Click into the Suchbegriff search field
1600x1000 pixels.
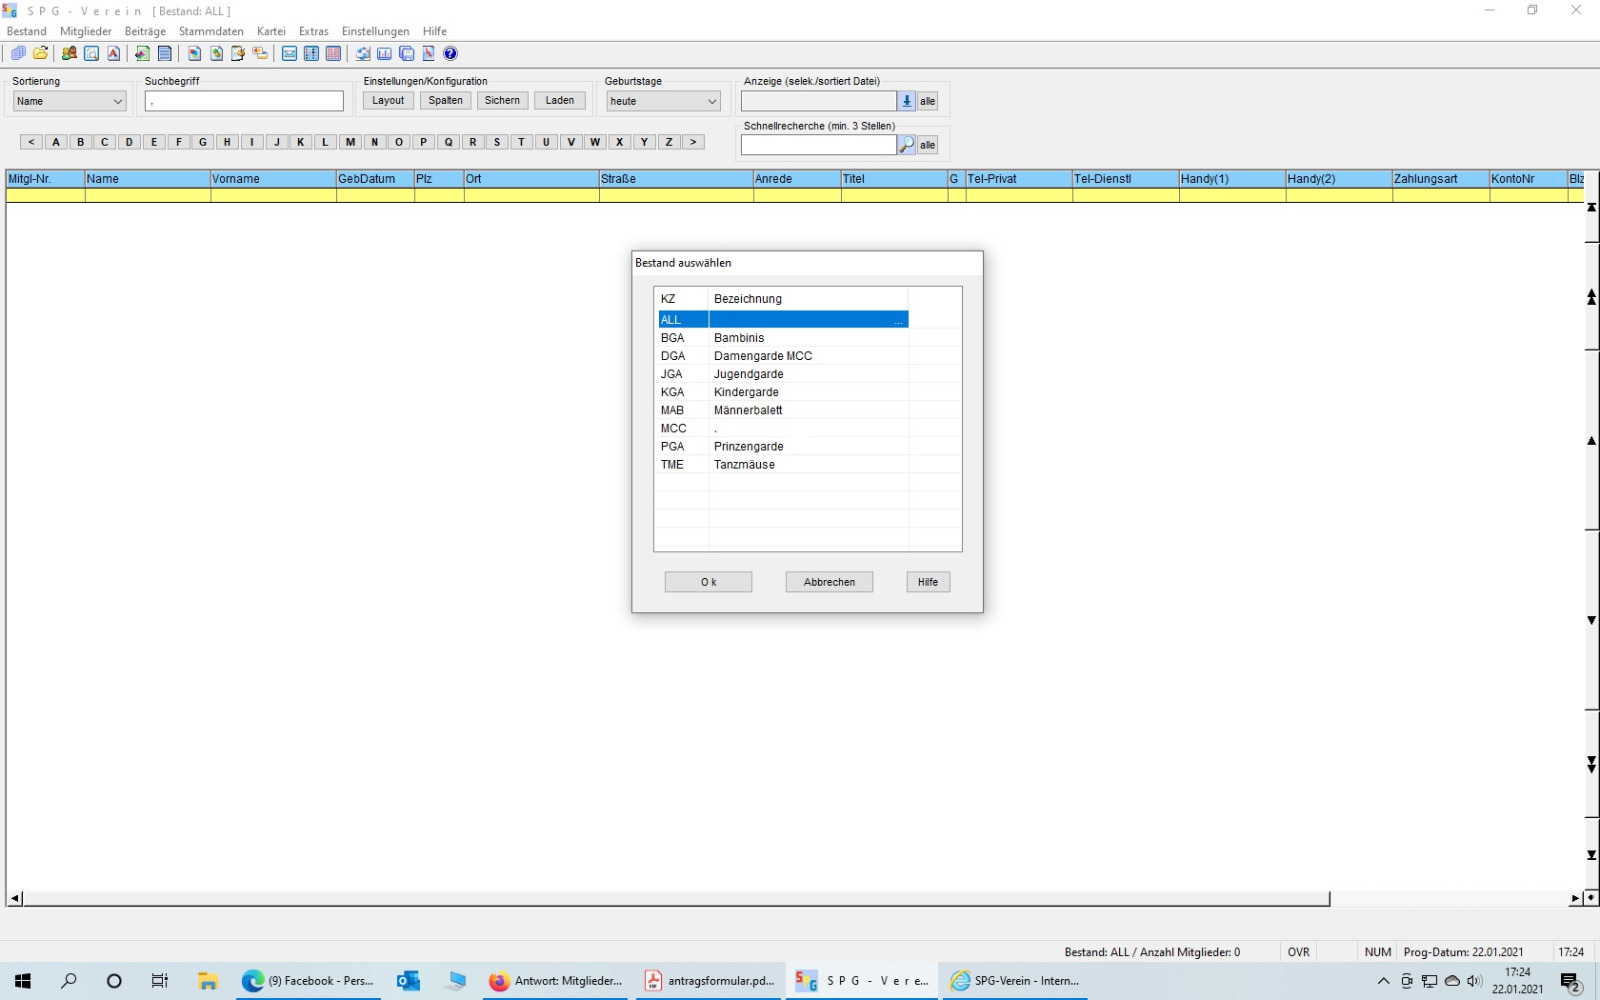tap(244, 101)
